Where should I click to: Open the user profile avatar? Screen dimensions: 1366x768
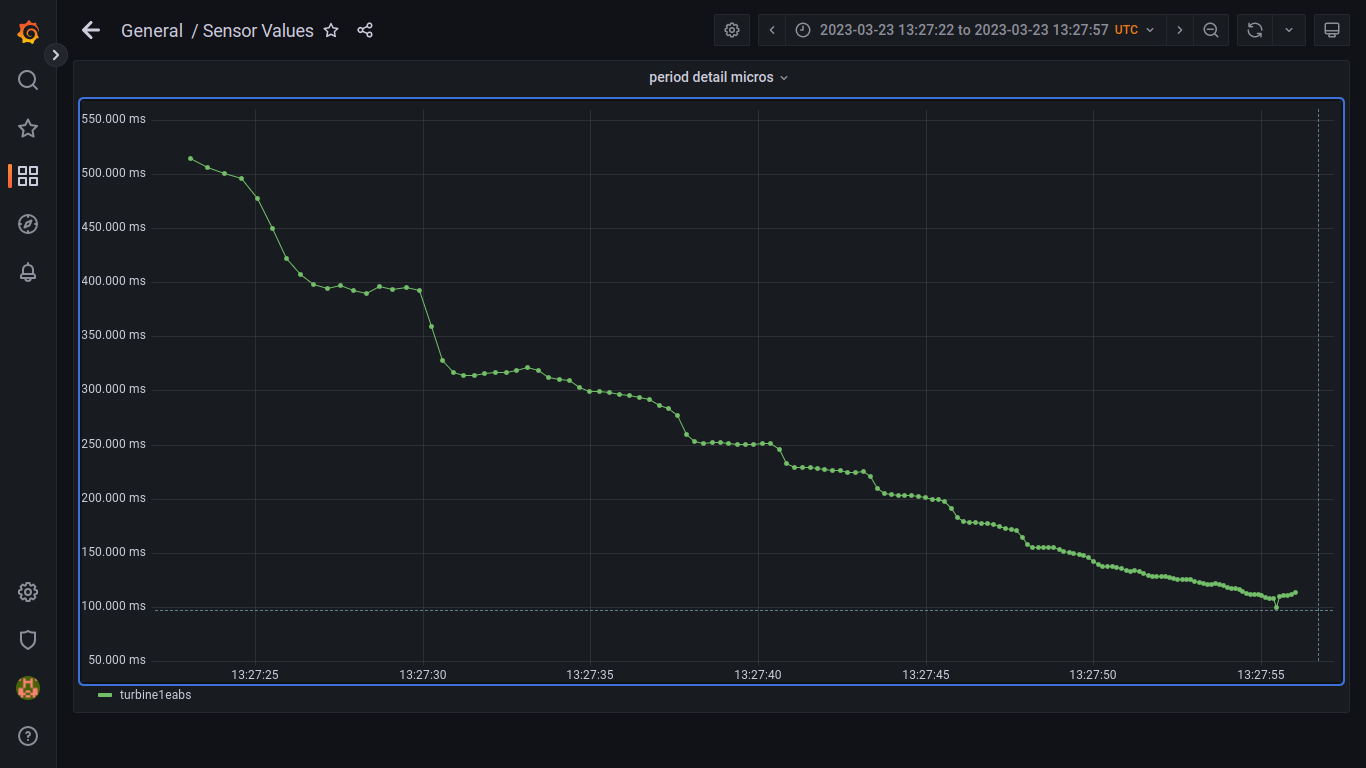[x=28, y=688]
